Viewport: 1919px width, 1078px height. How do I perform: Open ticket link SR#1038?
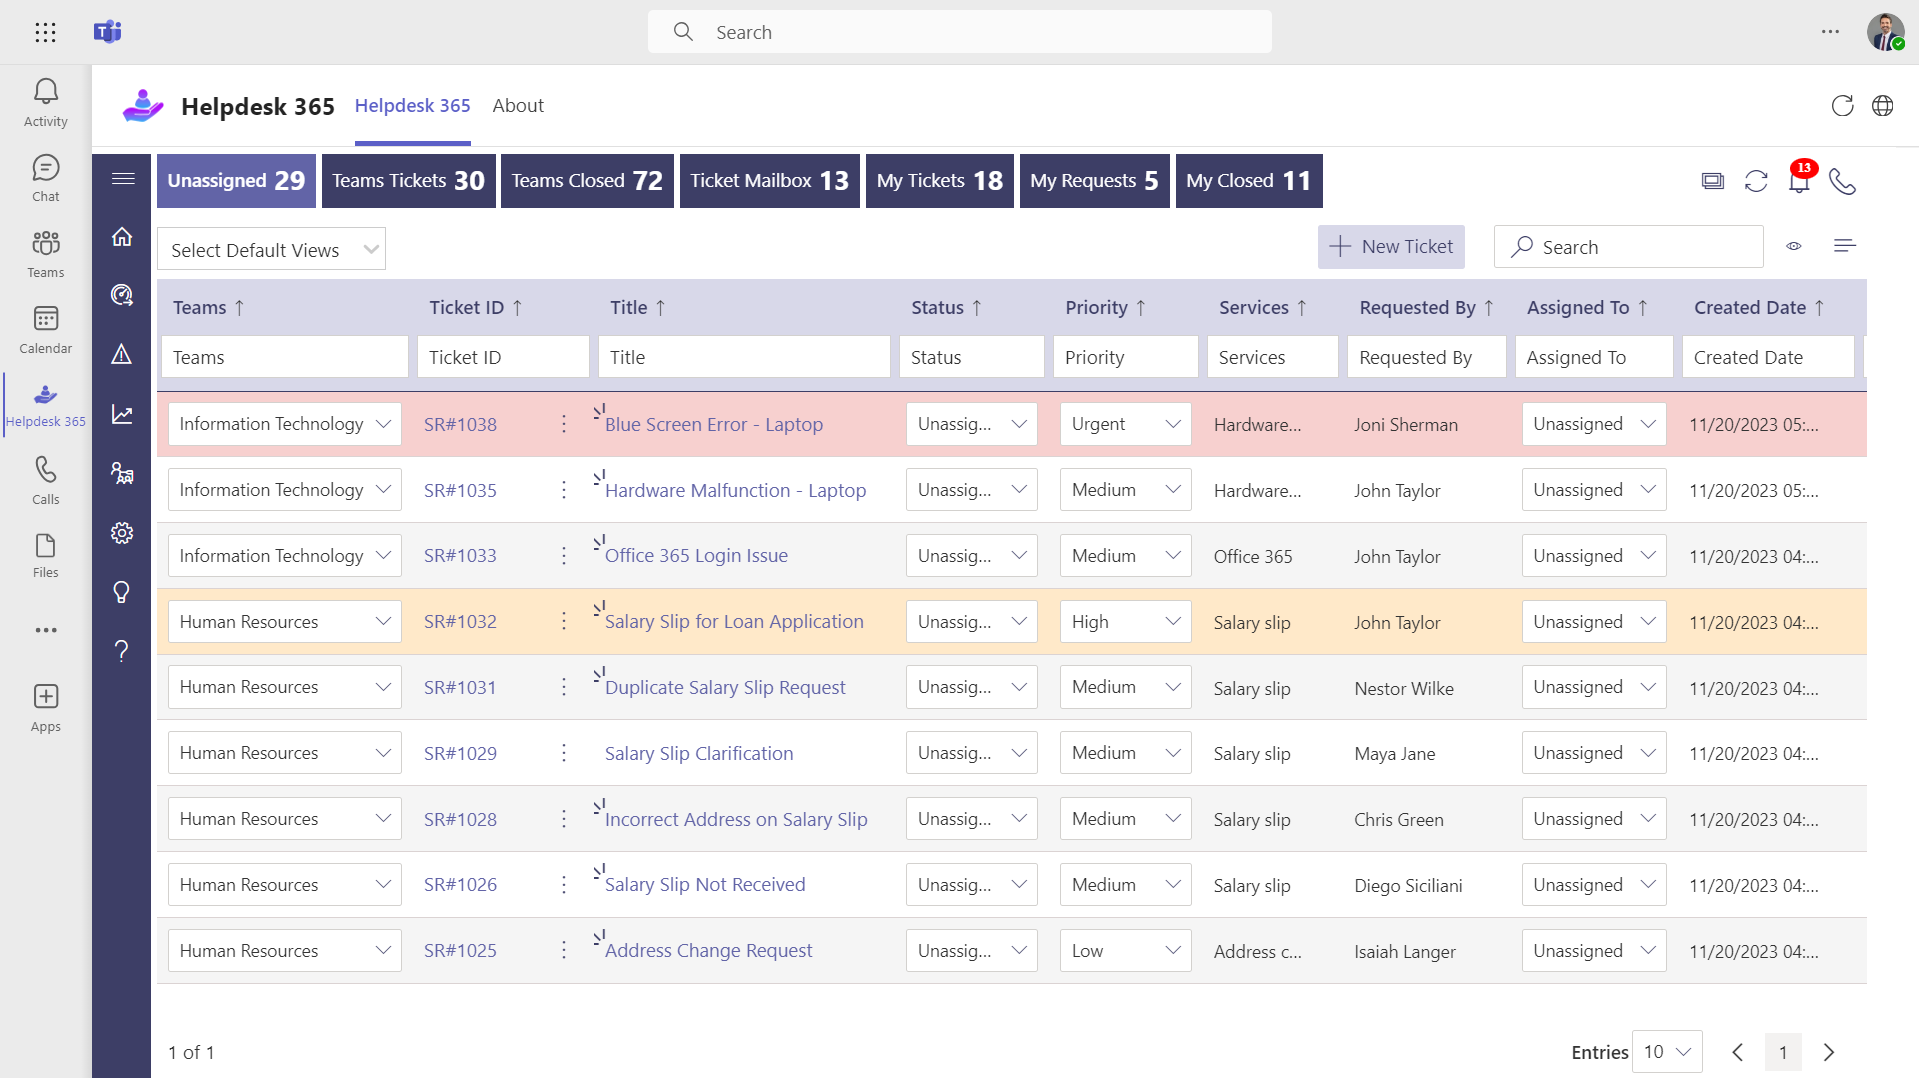460,424
